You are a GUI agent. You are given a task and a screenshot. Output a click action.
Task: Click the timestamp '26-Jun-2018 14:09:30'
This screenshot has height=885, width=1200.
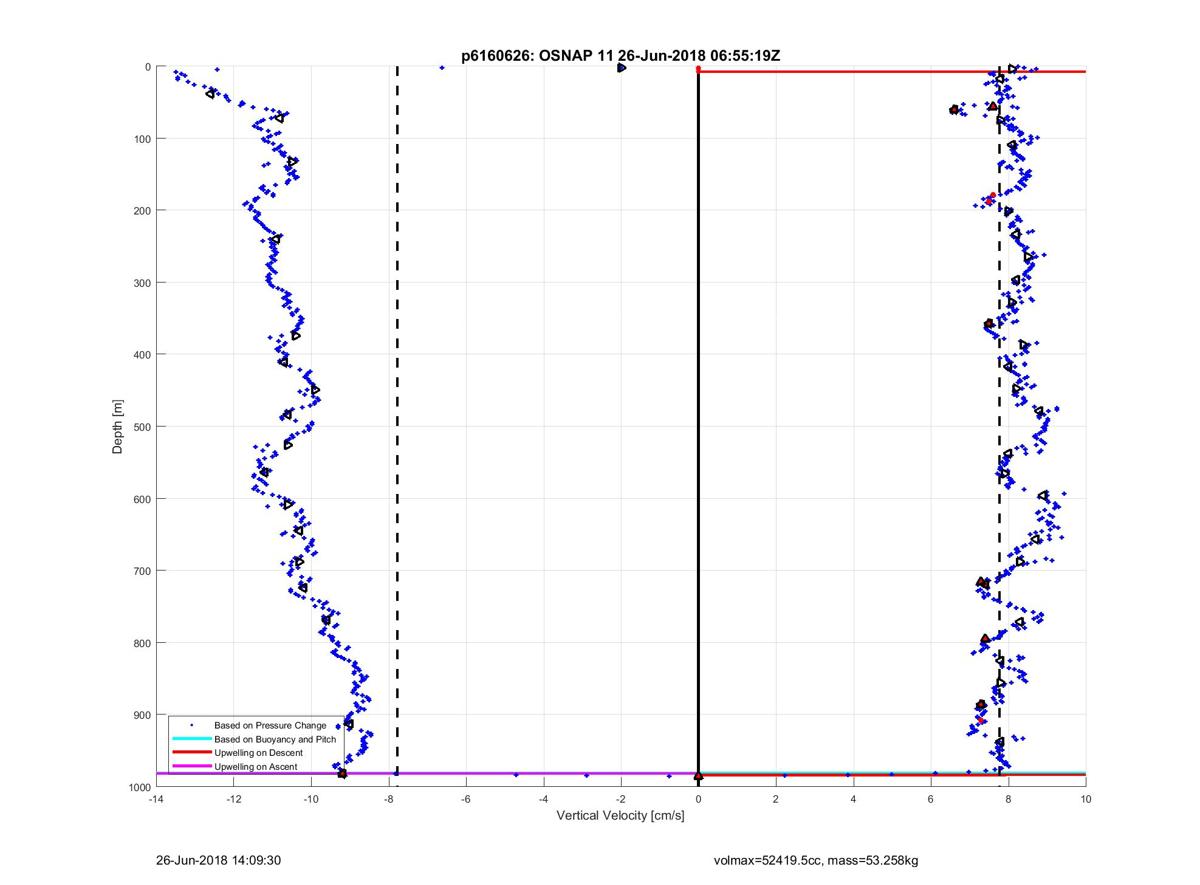[217, 859]
